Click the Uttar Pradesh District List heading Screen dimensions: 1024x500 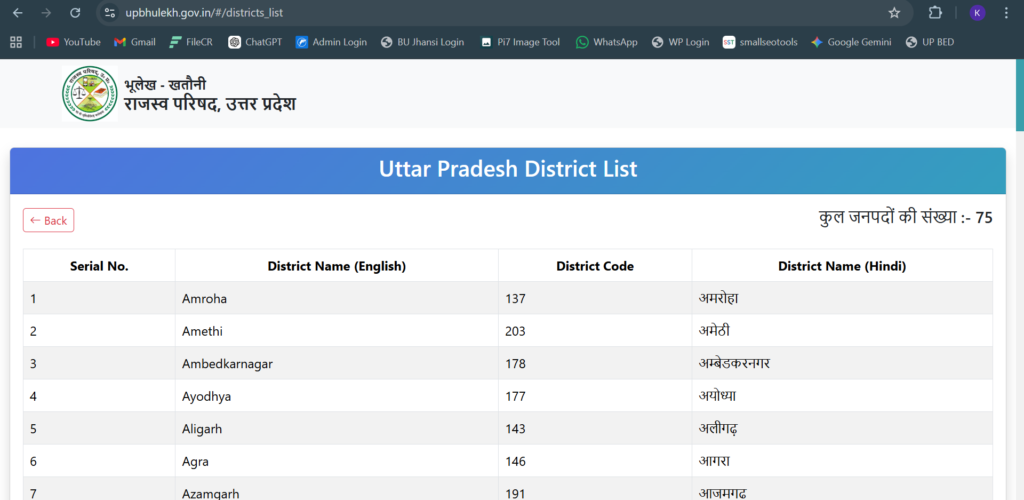click(508, 170)
